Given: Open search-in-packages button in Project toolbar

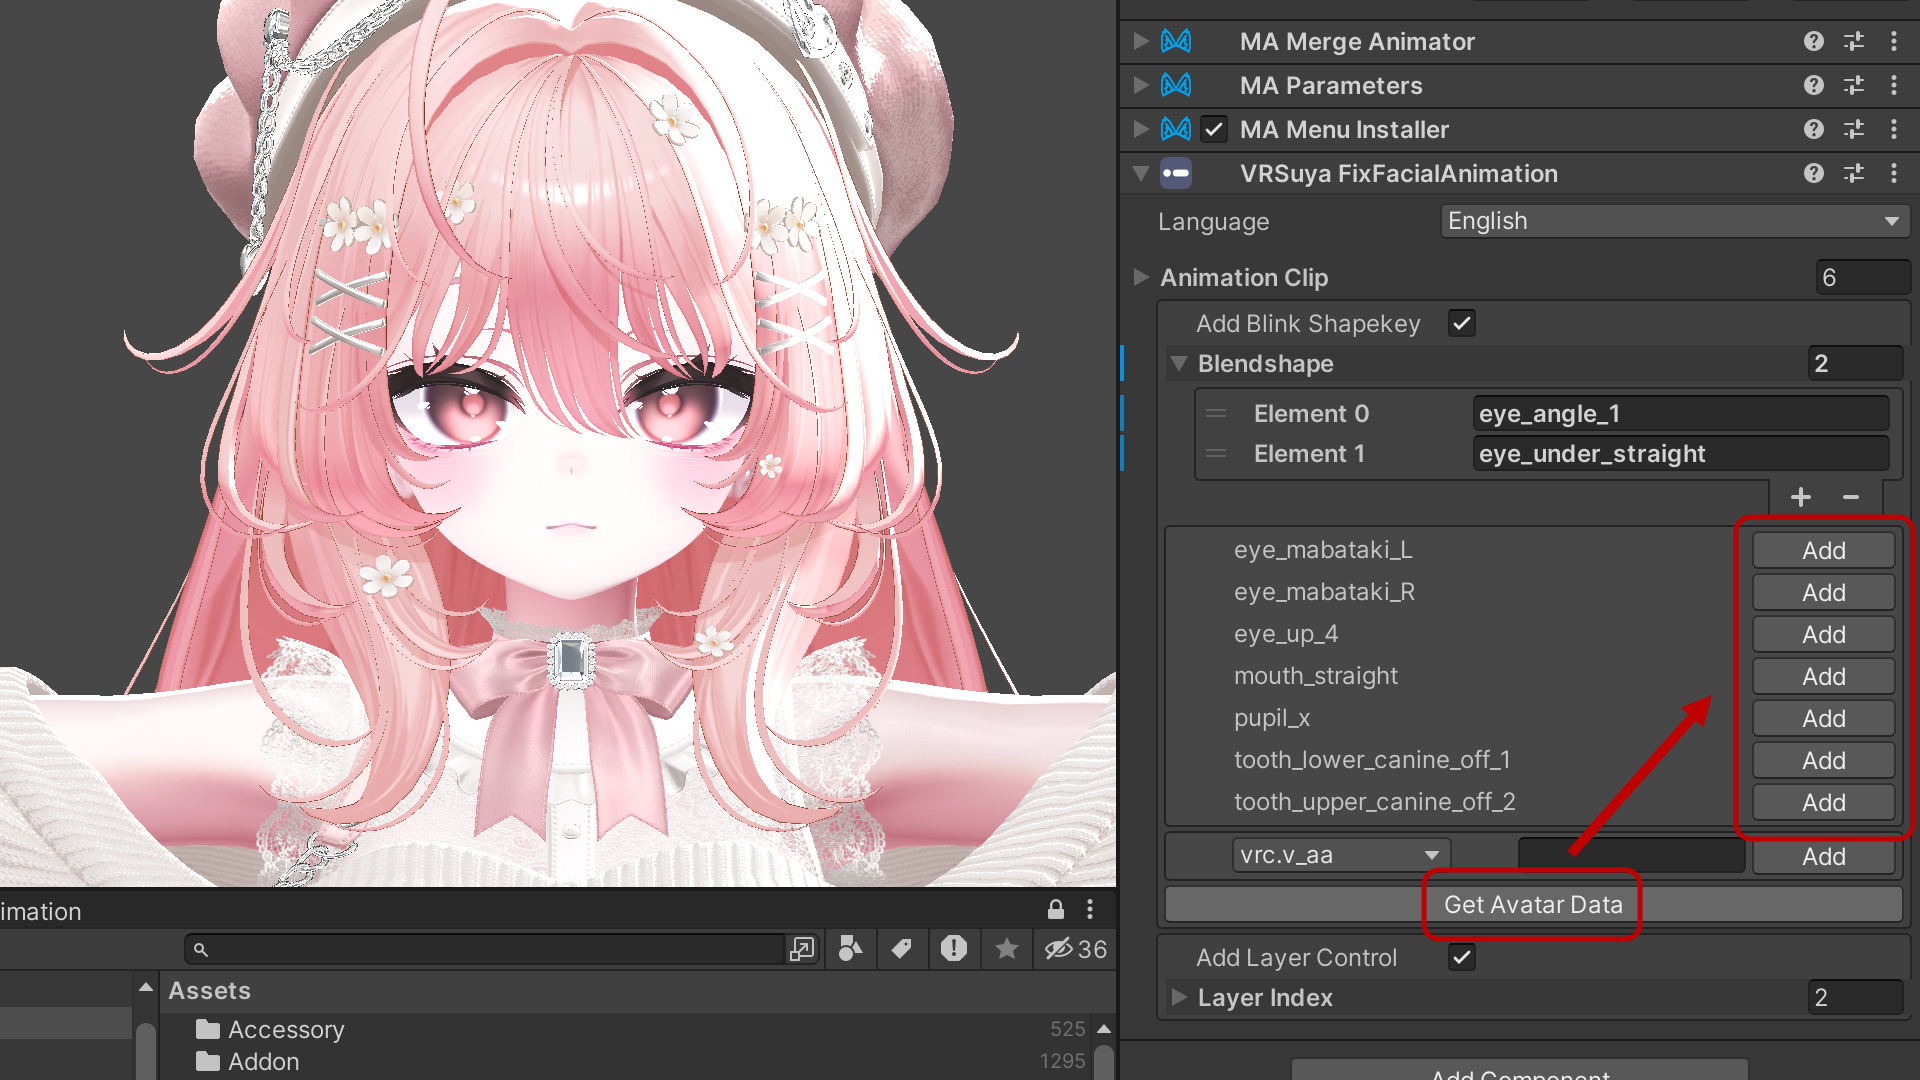Looking at the screenshot, I should tap(802, 949).
